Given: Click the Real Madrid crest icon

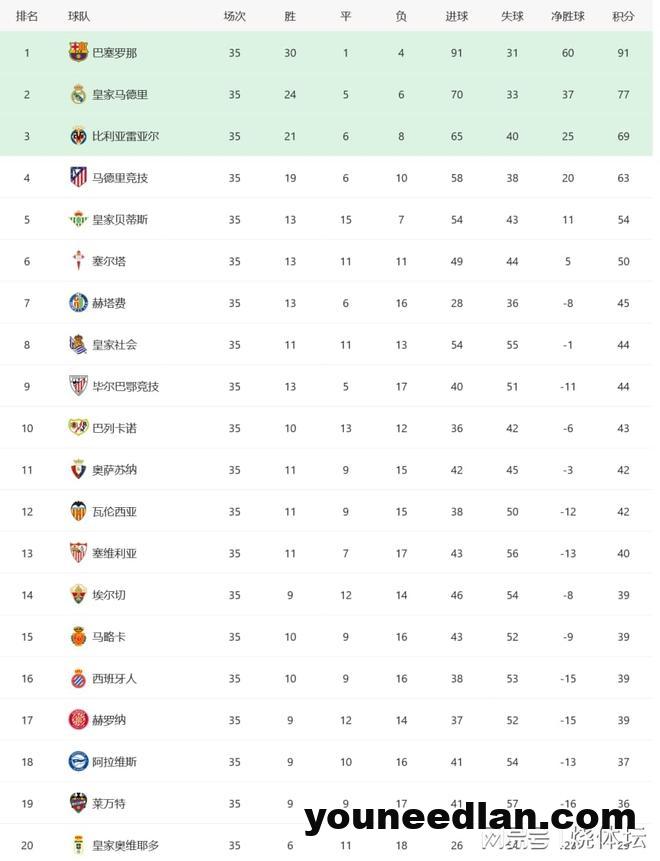Looking at the screenshot, I should [x=78, y=94].
